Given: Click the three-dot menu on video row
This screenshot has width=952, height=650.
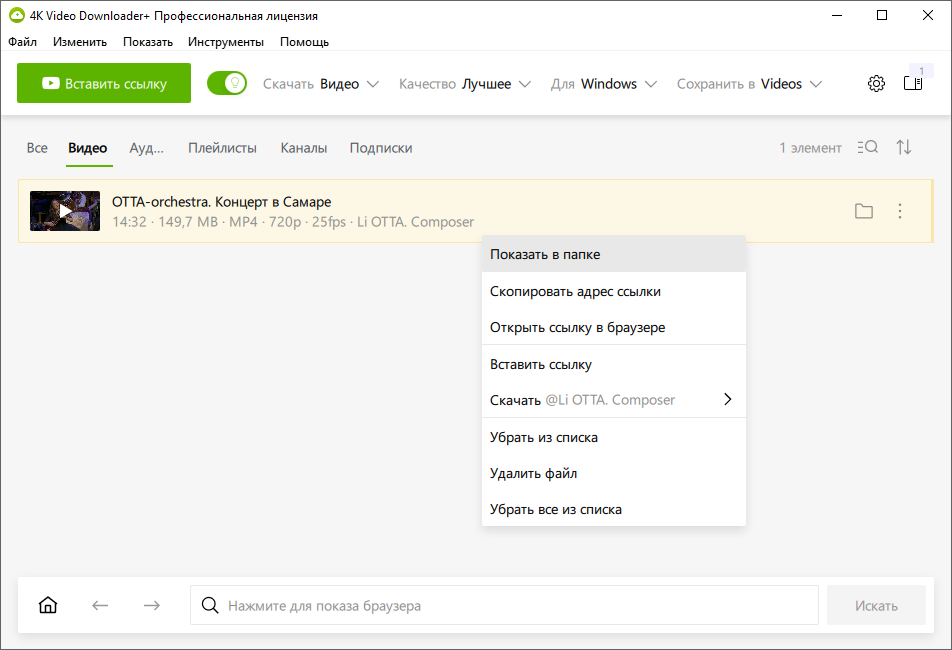Looking at the screenshot, I should 900,211.
